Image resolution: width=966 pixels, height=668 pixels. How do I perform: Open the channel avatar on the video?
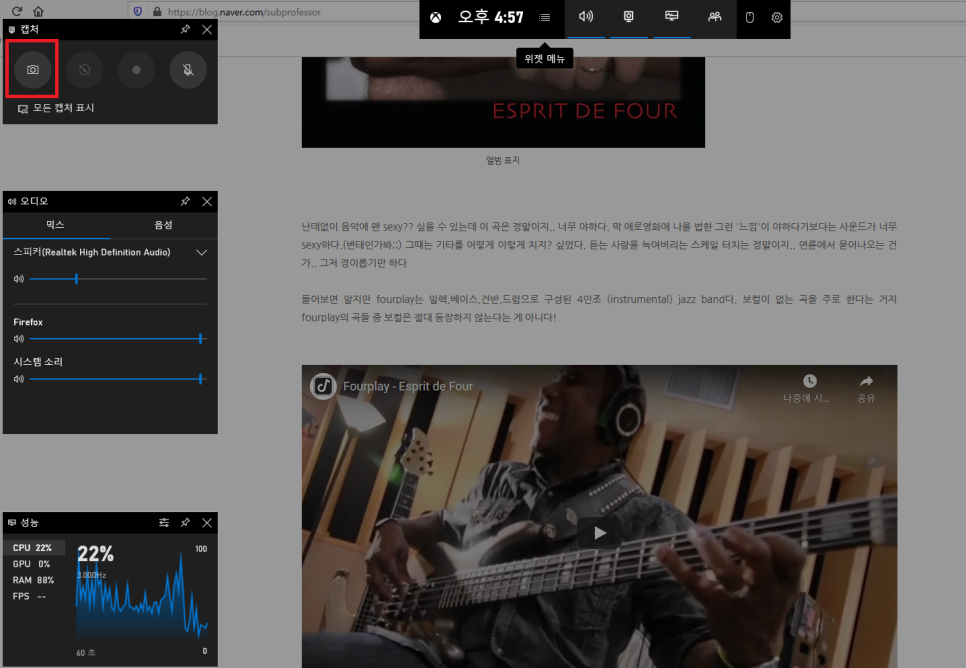(323, 386)
